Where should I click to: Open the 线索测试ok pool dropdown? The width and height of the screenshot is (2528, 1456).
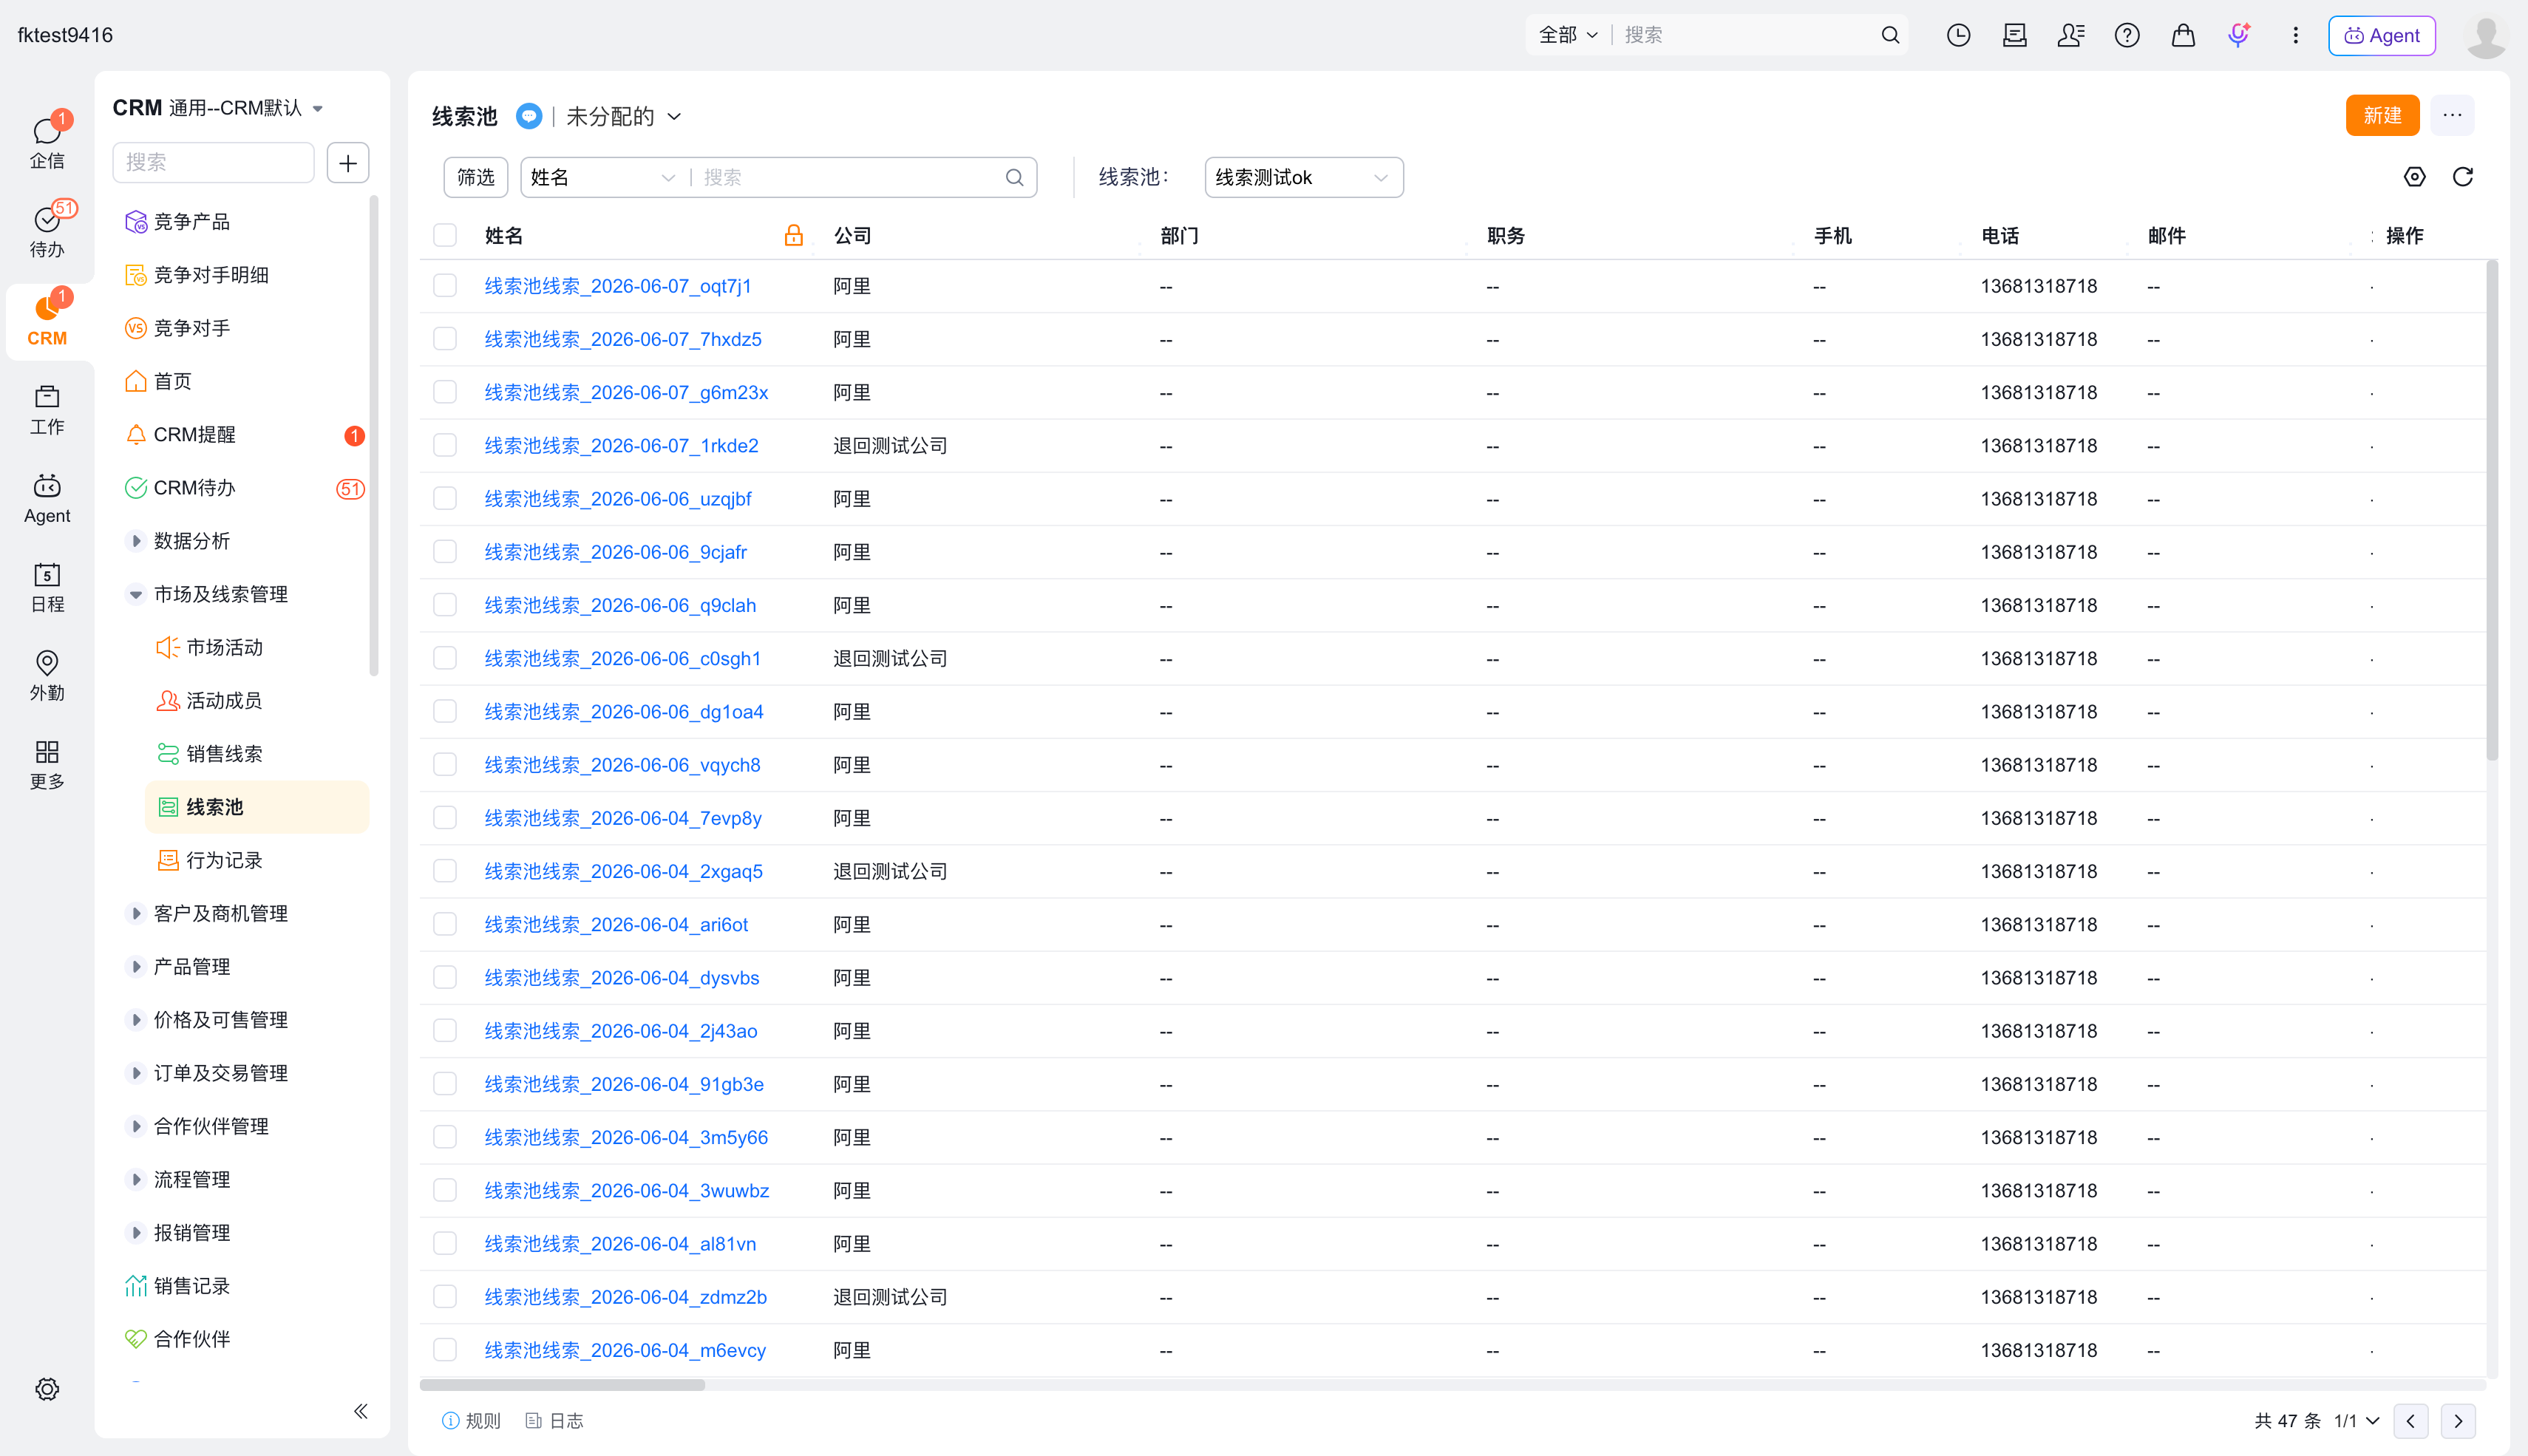point(1303,177)
